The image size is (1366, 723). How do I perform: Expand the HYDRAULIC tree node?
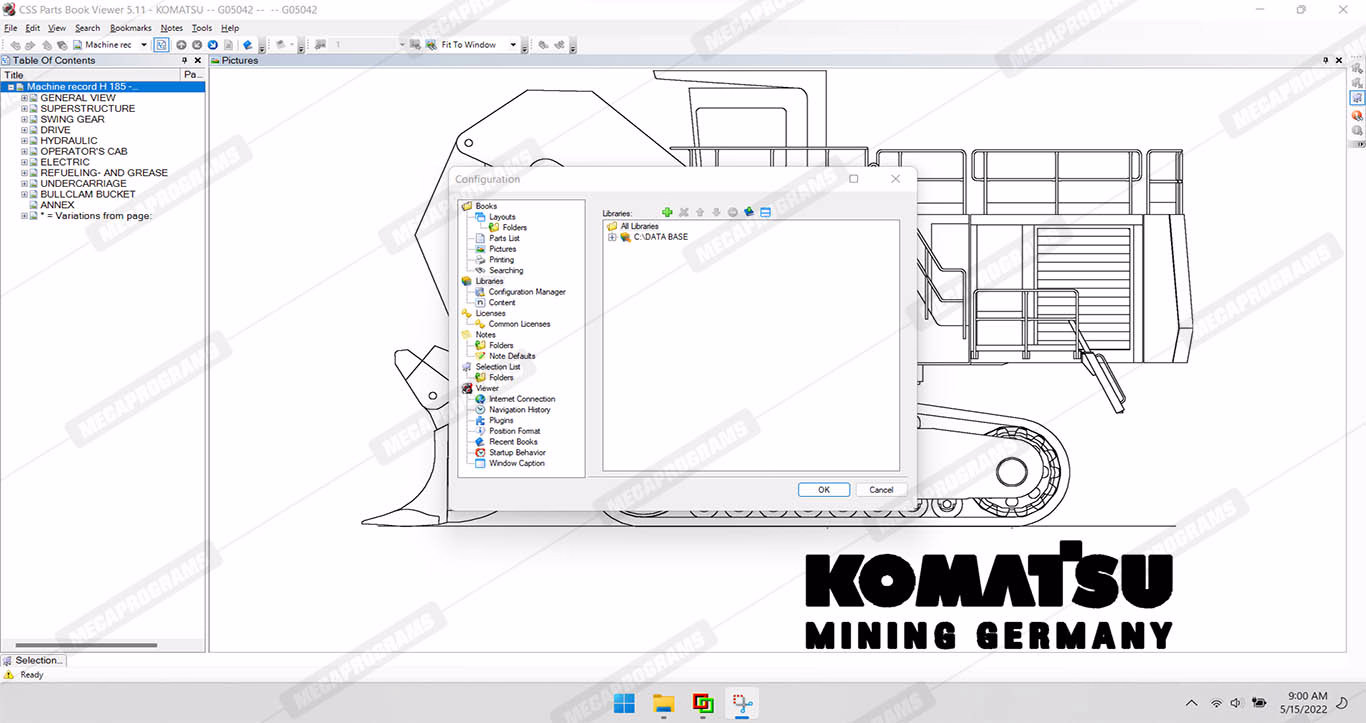coord(25,141)
